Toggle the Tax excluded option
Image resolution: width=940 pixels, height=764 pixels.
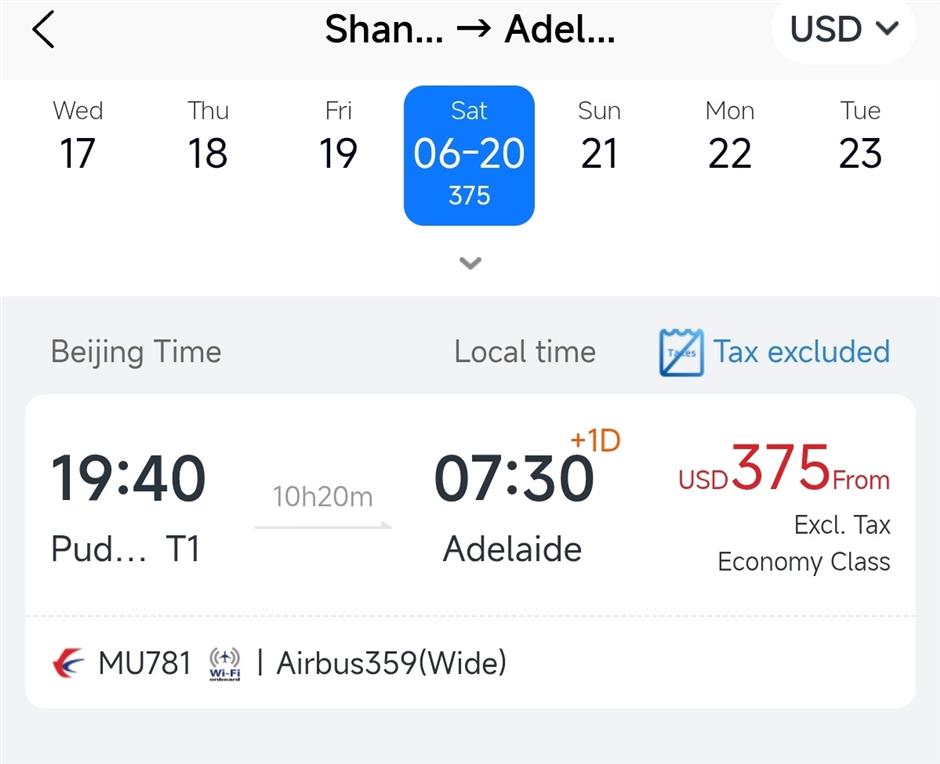tap(800, 352)
